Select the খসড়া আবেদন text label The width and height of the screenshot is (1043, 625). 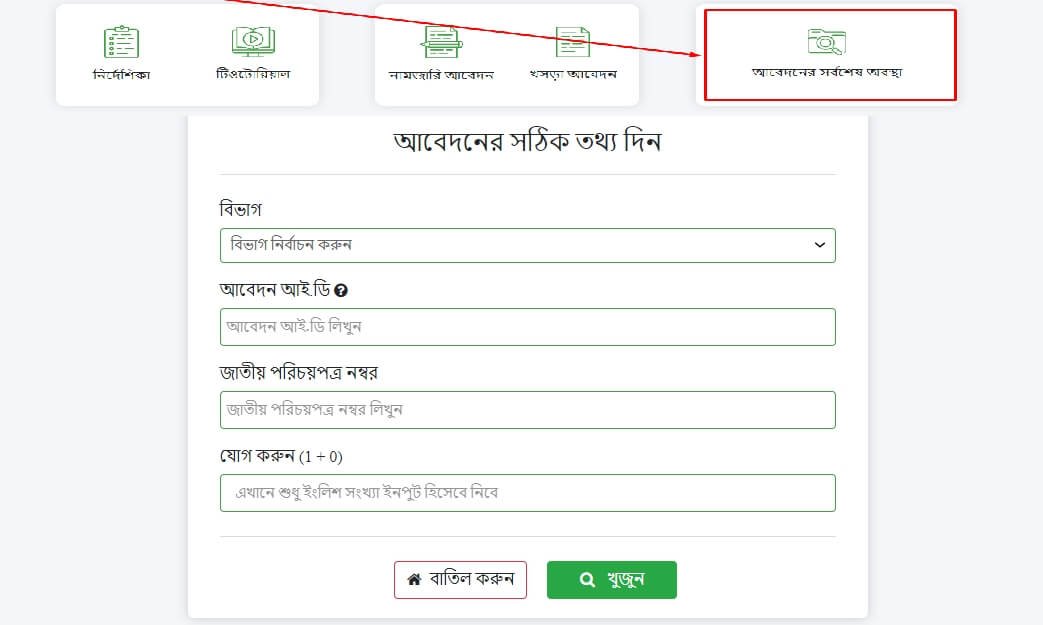pyautogui.click(x=573, y=74)
